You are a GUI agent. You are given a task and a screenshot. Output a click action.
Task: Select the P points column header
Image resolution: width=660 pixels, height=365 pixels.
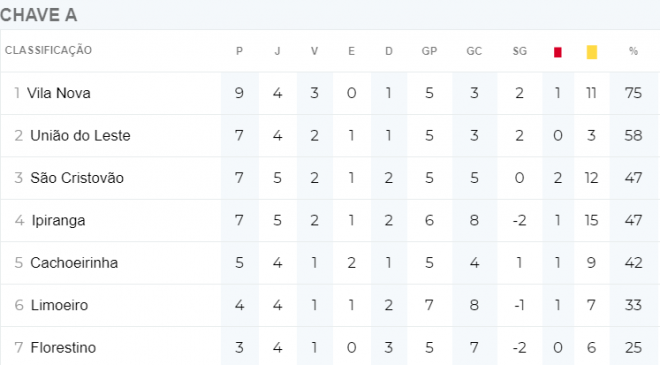(239, 51)
